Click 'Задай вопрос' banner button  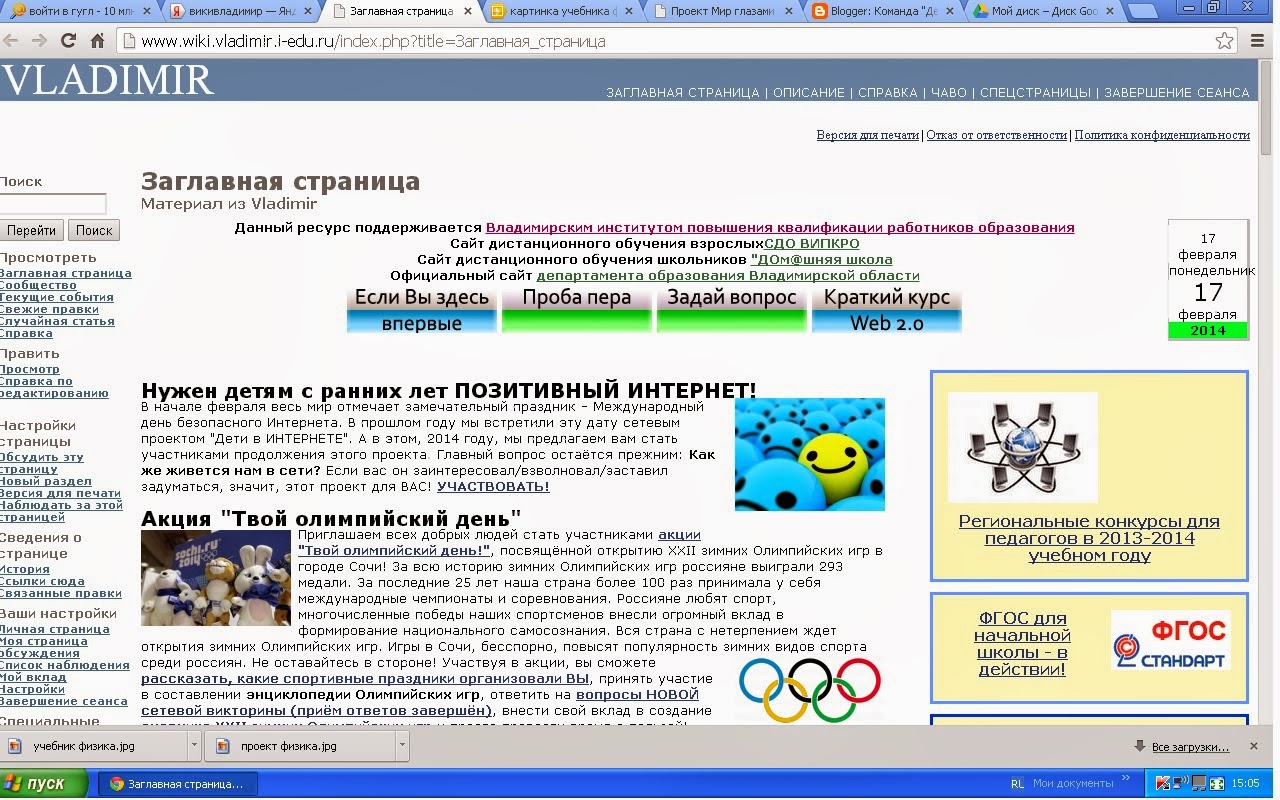tap(731, 310)
